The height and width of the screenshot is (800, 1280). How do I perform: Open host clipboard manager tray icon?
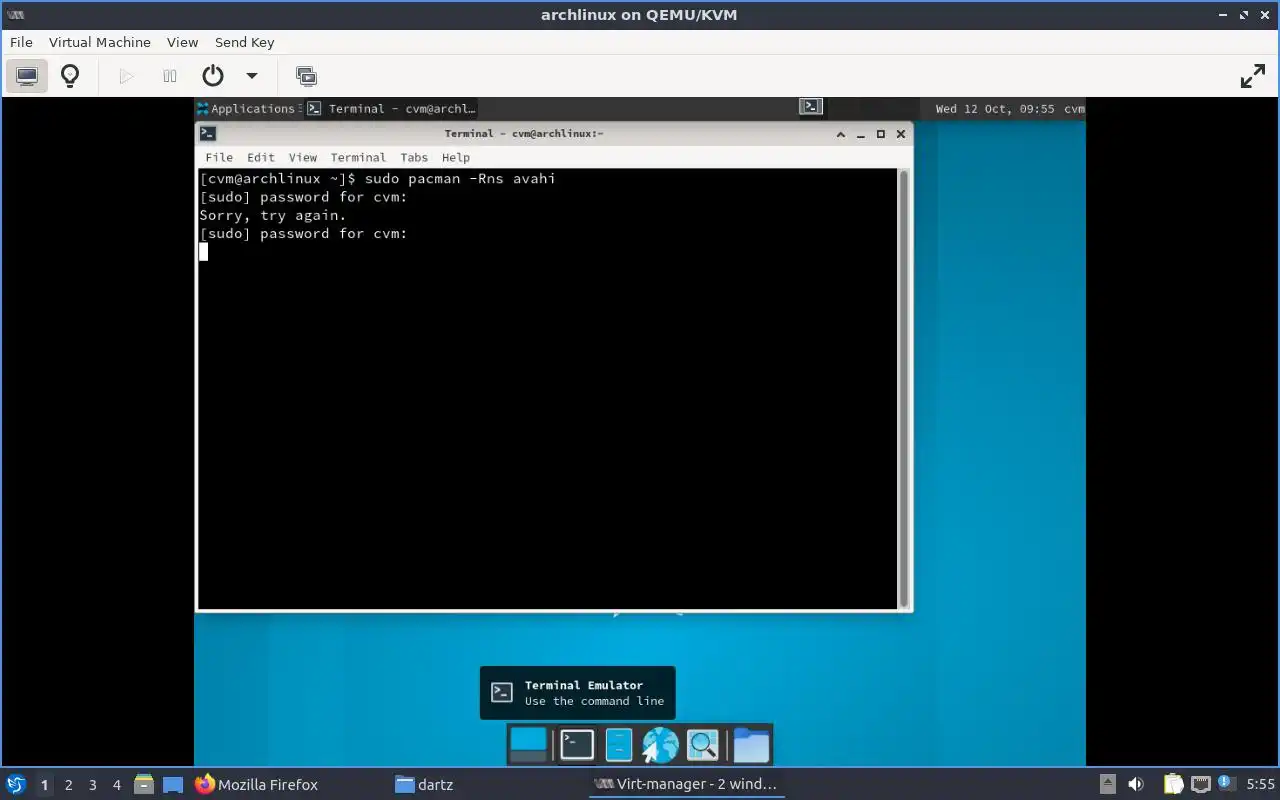(x=1173, y=784)
